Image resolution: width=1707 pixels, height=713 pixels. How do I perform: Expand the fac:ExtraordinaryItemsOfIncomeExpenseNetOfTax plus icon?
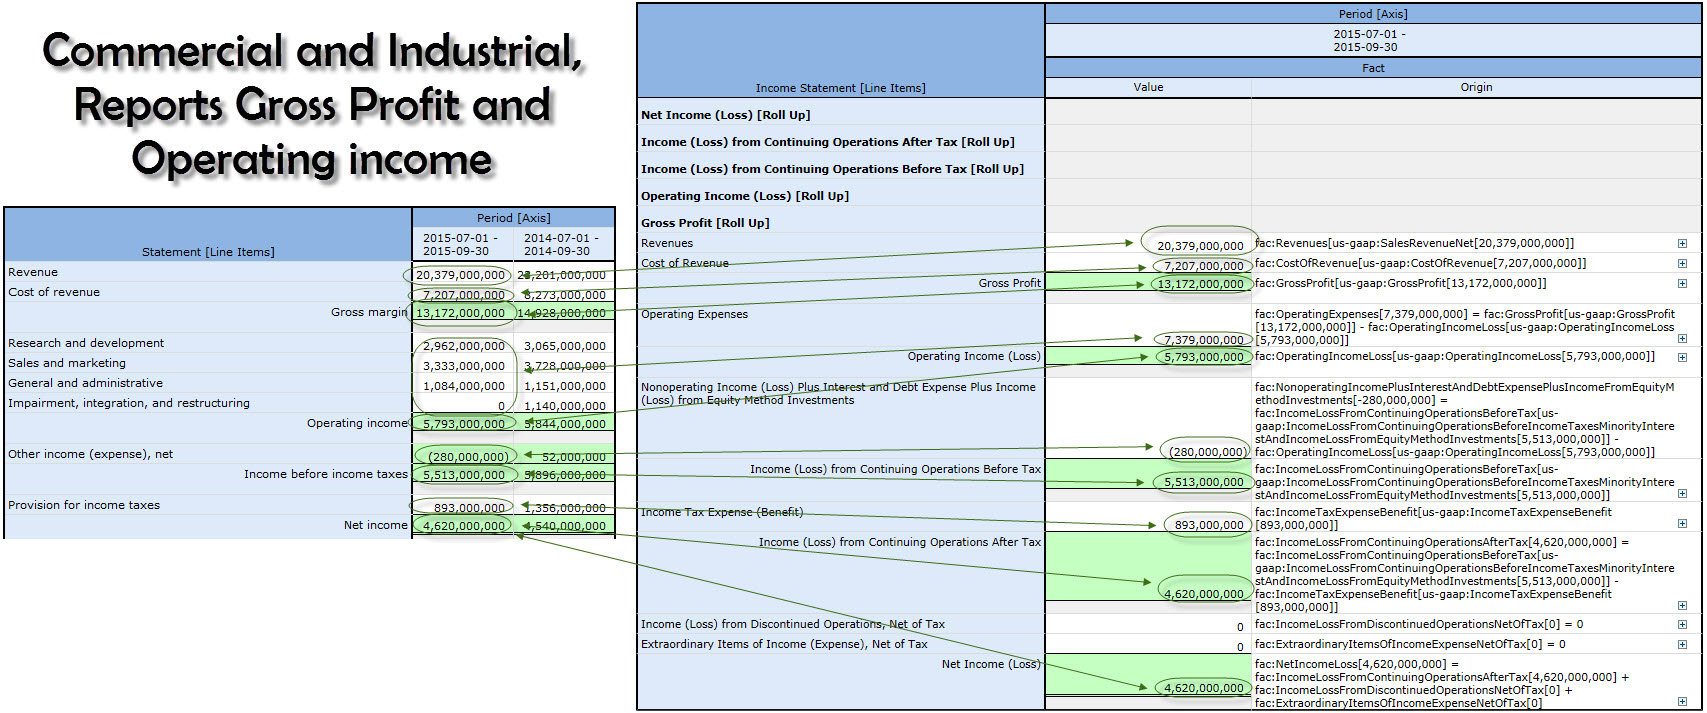click(1682, 644)
